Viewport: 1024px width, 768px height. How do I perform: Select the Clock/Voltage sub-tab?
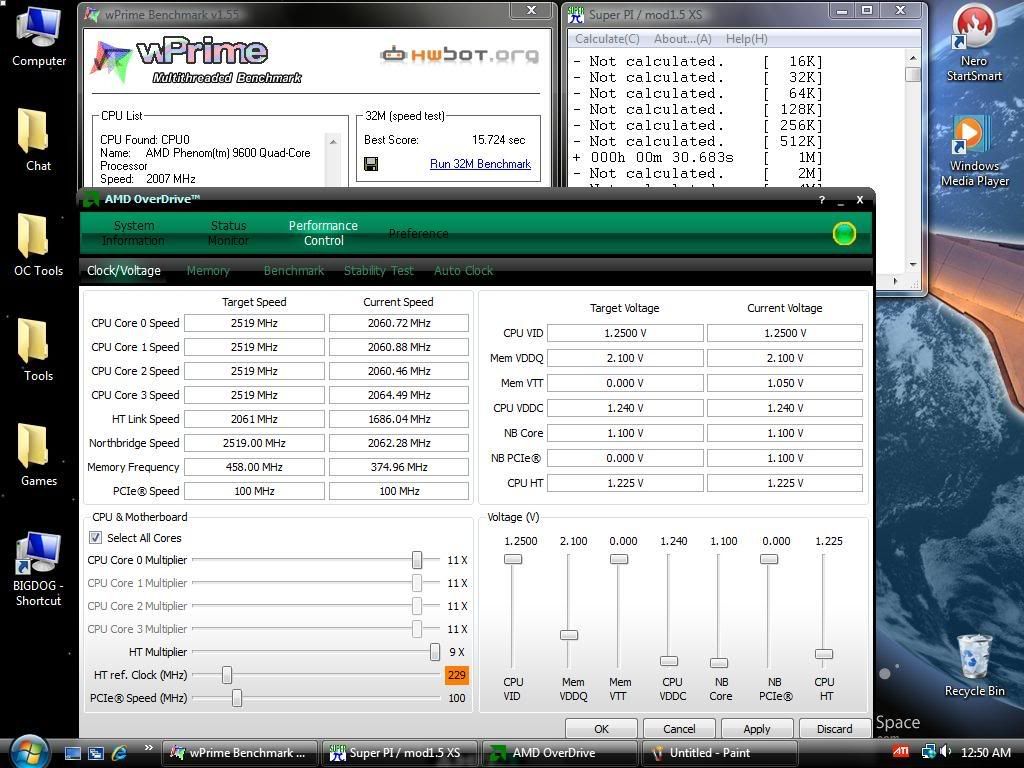tap(123, 270)
